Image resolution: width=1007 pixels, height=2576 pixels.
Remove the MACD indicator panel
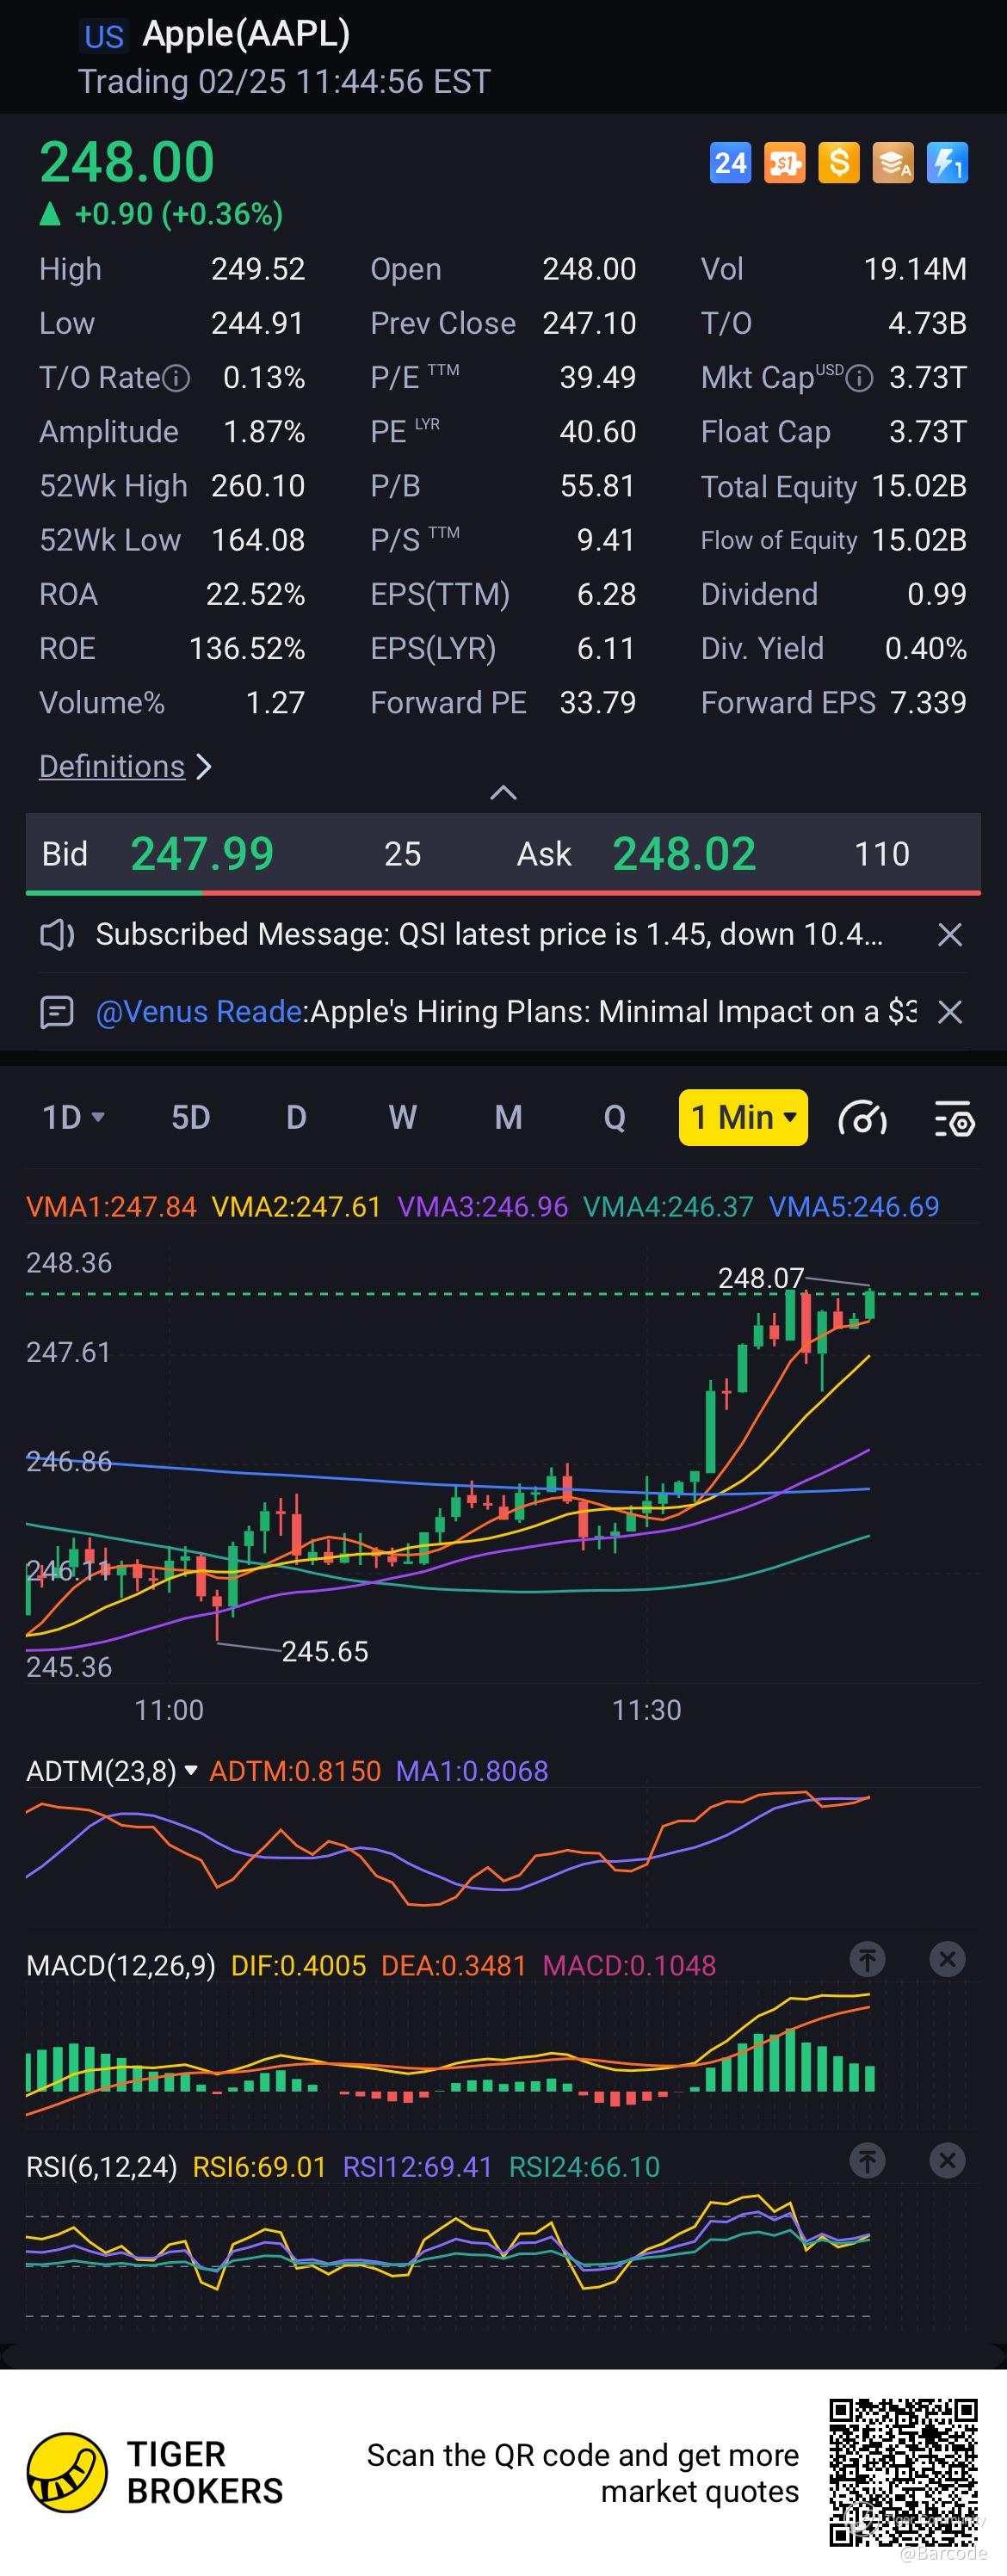point(947,1958)
